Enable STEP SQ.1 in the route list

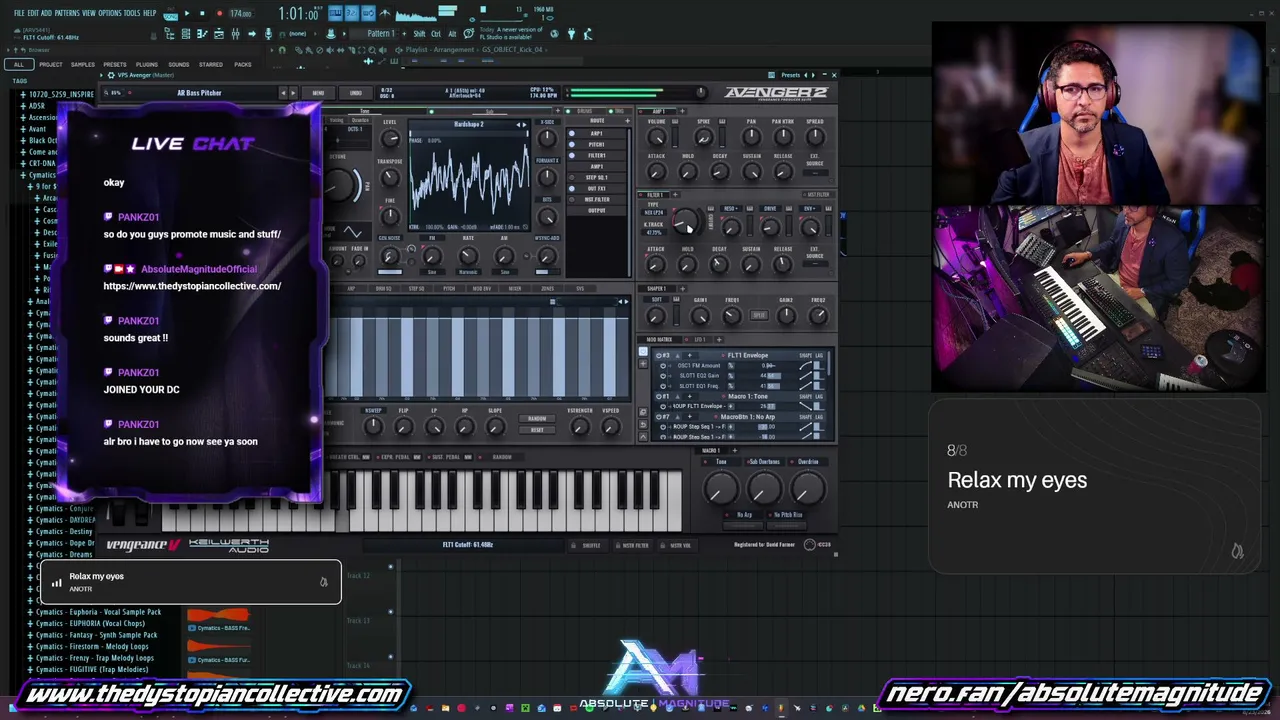point(572,178)
